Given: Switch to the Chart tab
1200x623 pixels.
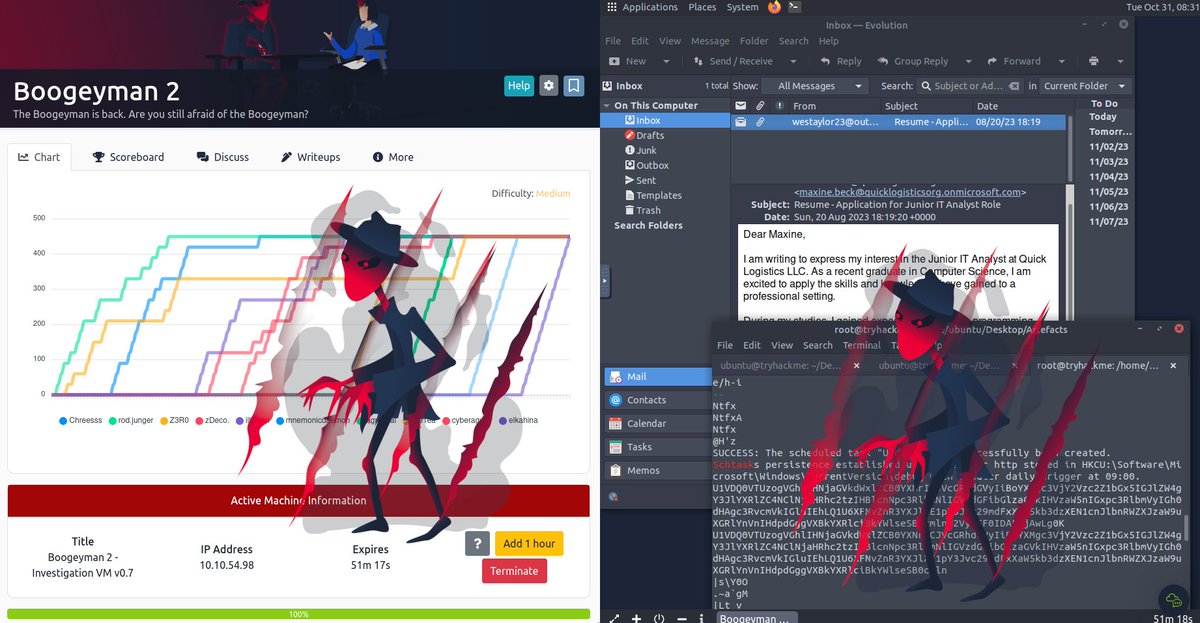Looking at the screenshot, I should [x=40, y=157].
